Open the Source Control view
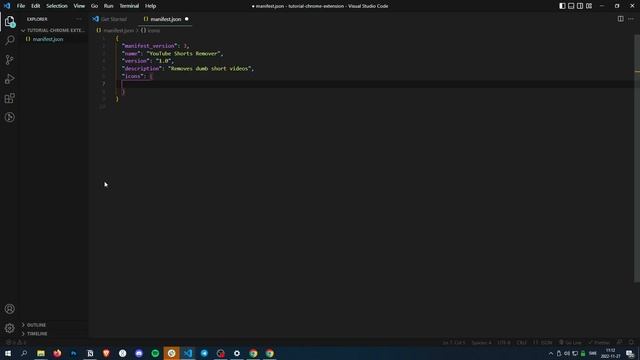The width and height of the screenshot is (640, 360). pyautogui.click(x=10, y=60)
